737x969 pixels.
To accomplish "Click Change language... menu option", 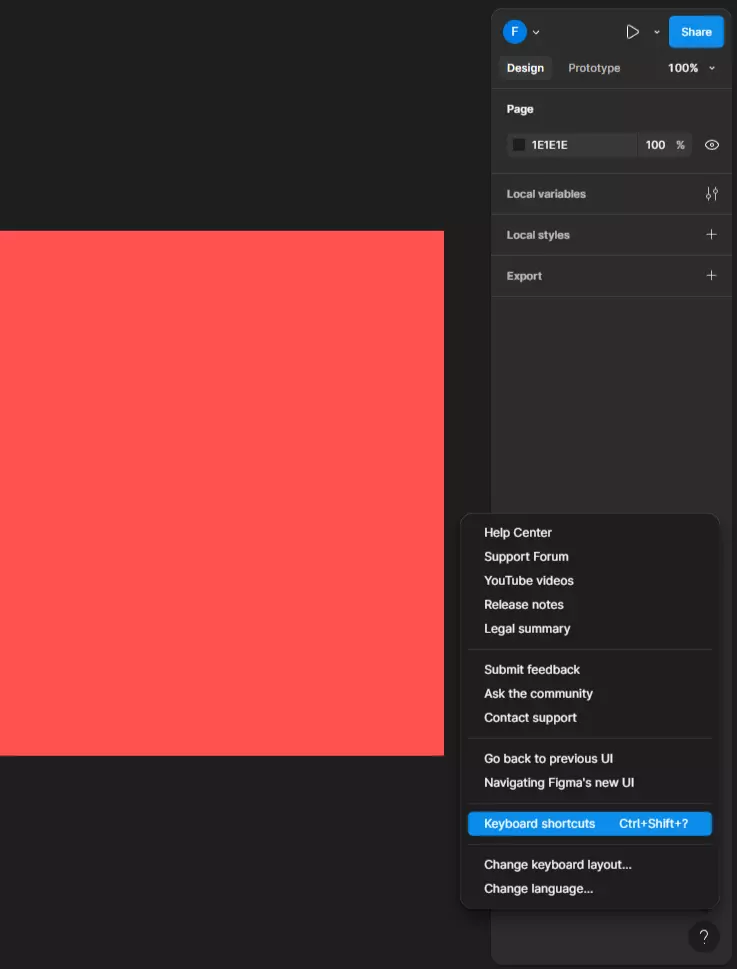I will [x=538, y=889].
